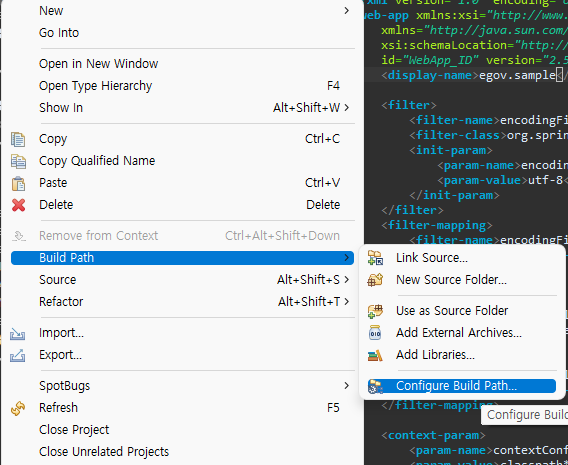Screen dimensions: 568x465
Task: Expand the Source submenu arrow
Action: pyautogui.click(x=347, y=280)
